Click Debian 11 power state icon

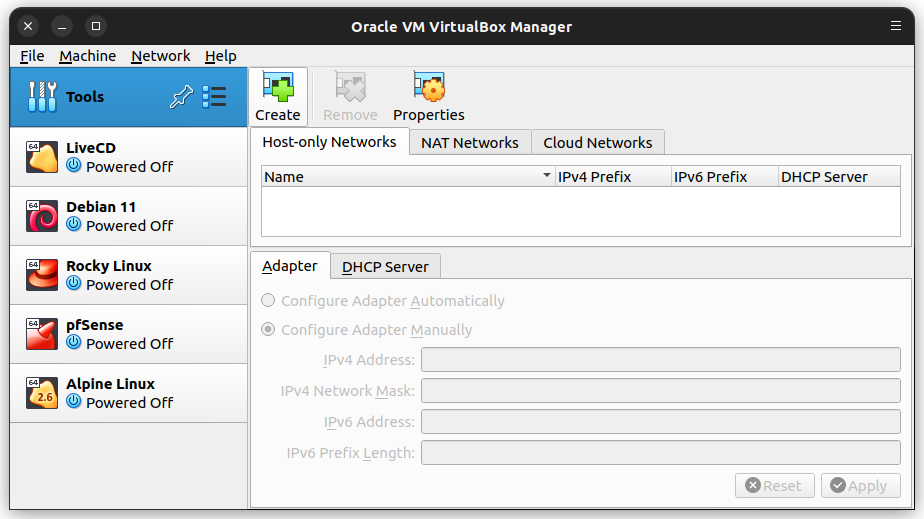[x=74, y=224]
